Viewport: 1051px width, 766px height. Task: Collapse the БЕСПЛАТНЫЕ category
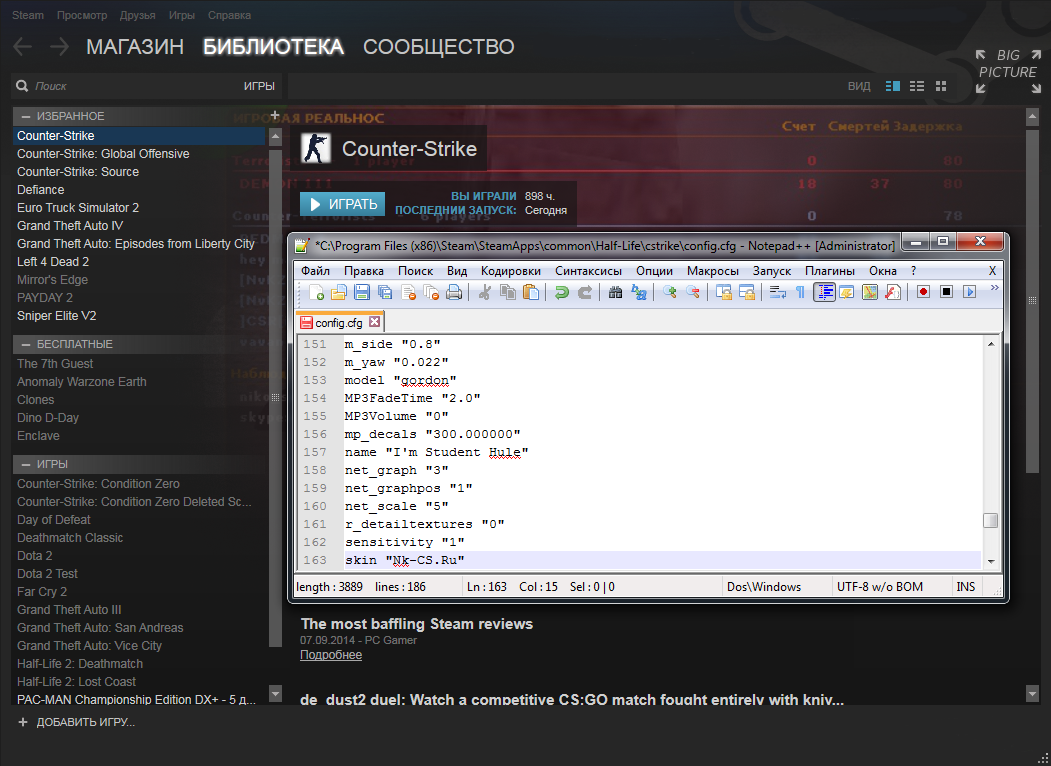click(25, 344)
